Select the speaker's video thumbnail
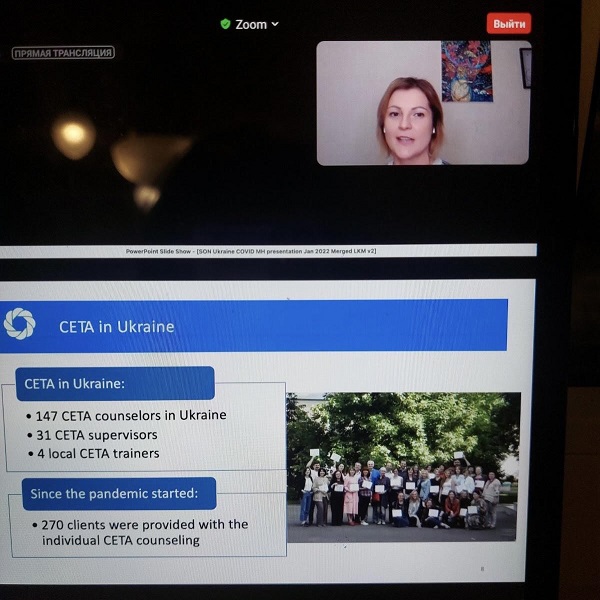This screenshot has width=600, height=600. pos(424,103)
